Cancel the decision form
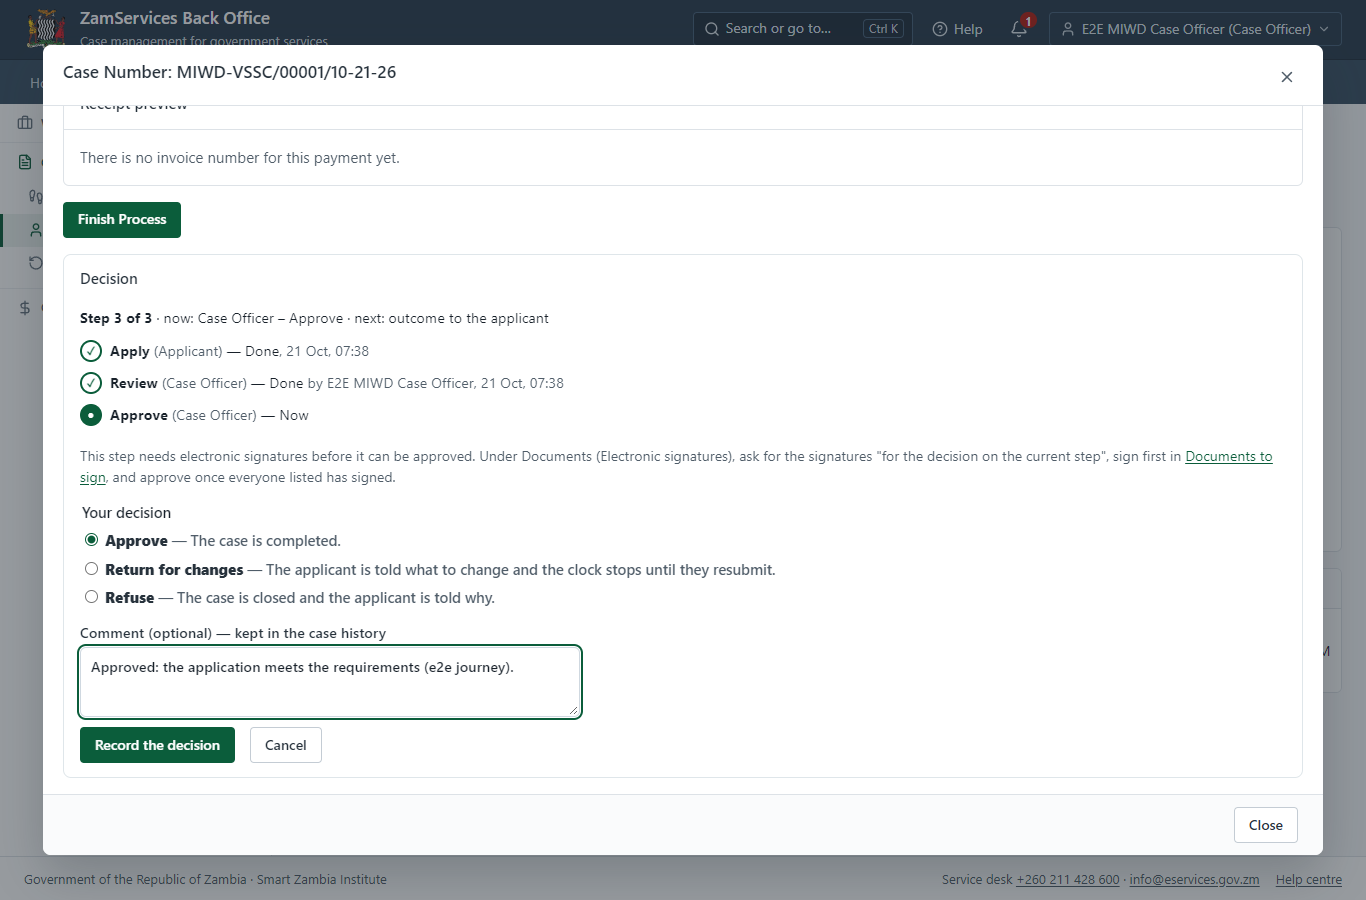Screen dimensions: 1366x900 point(286,745)
